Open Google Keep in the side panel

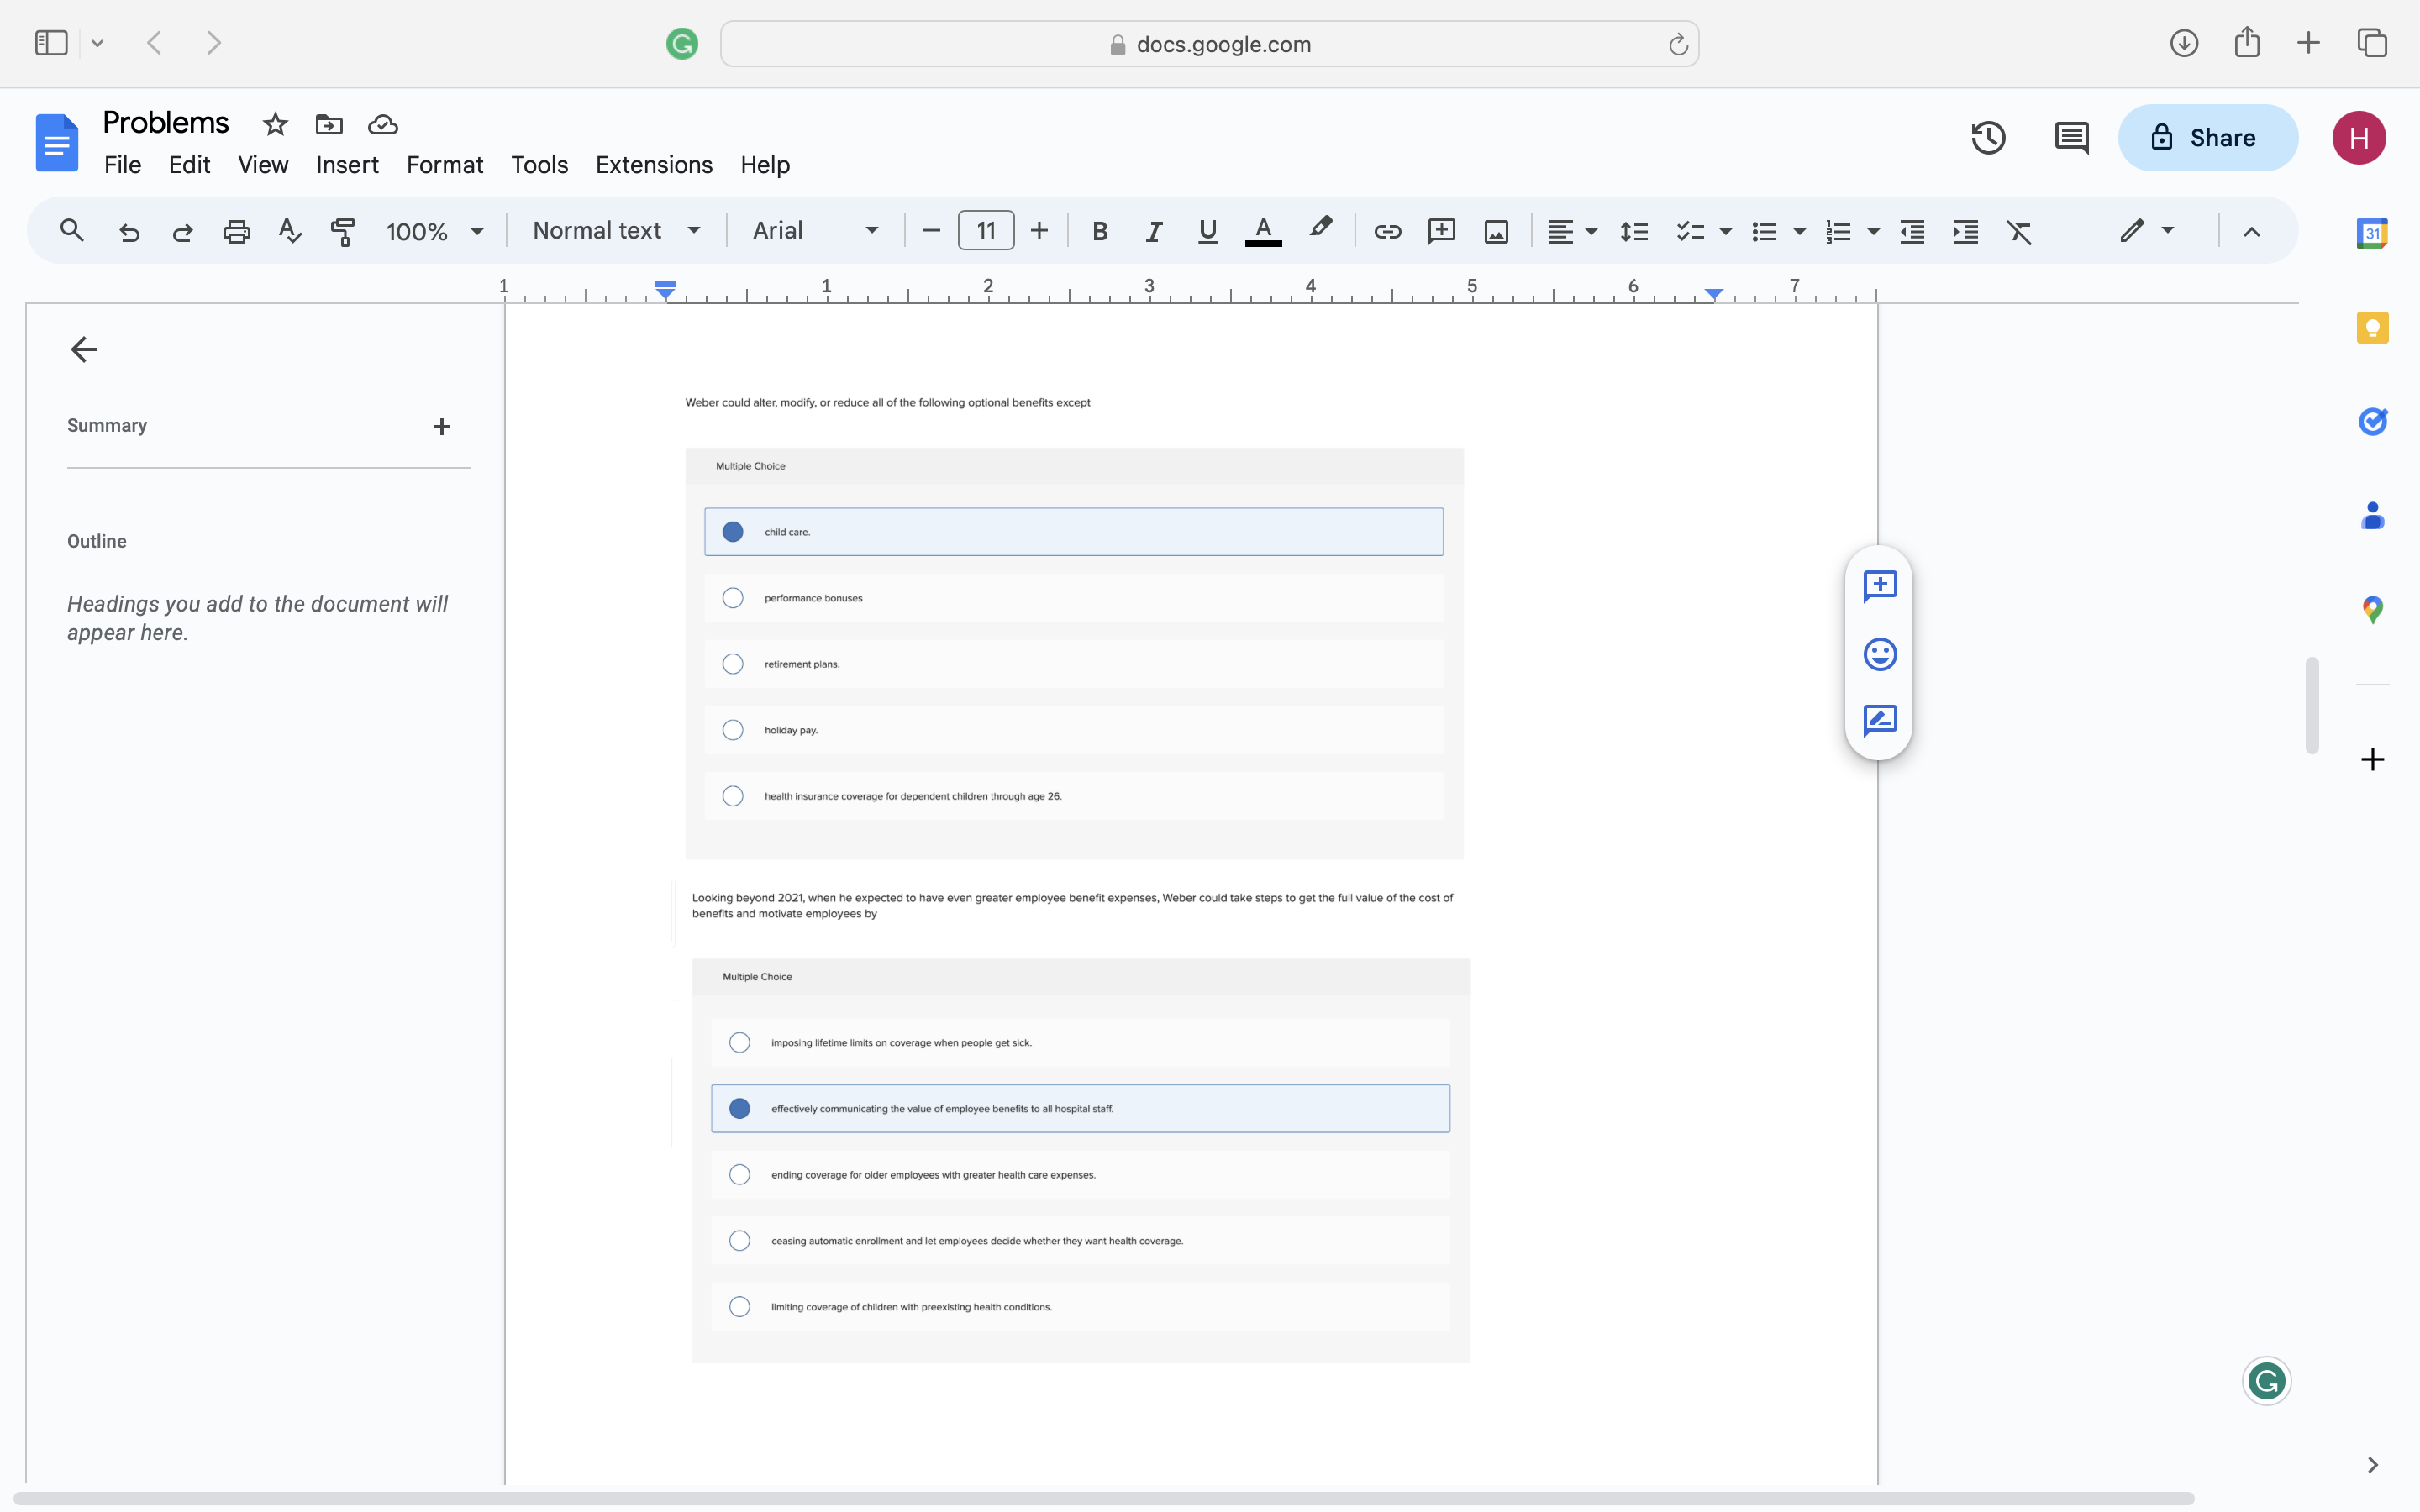[x=2373, y=327]
